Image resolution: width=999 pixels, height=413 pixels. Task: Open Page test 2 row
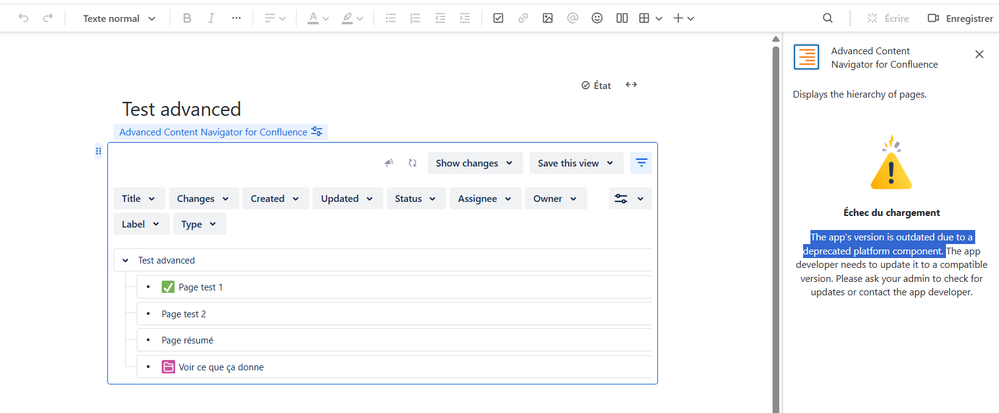pos(394,314)
